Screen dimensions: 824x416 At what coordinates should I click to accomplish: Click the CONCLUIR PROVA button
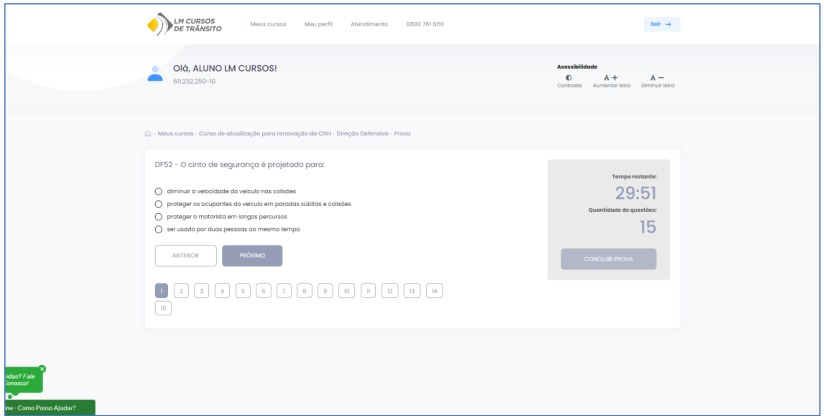[x=609, y=259]
